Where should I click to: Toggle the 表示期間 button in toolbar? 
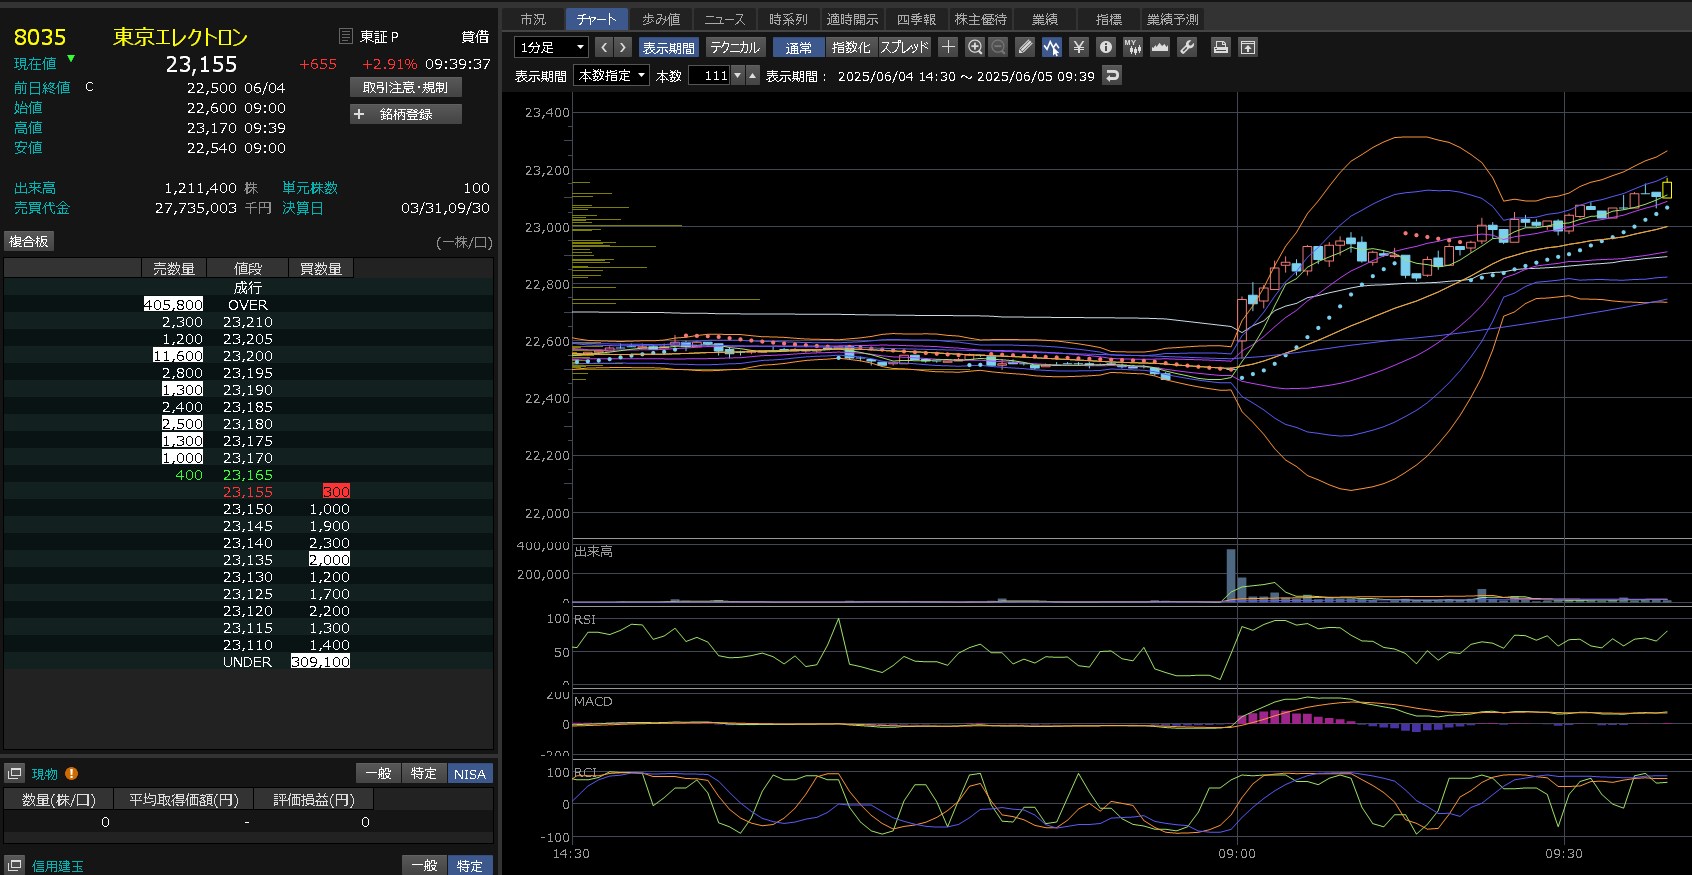[668, 47]
